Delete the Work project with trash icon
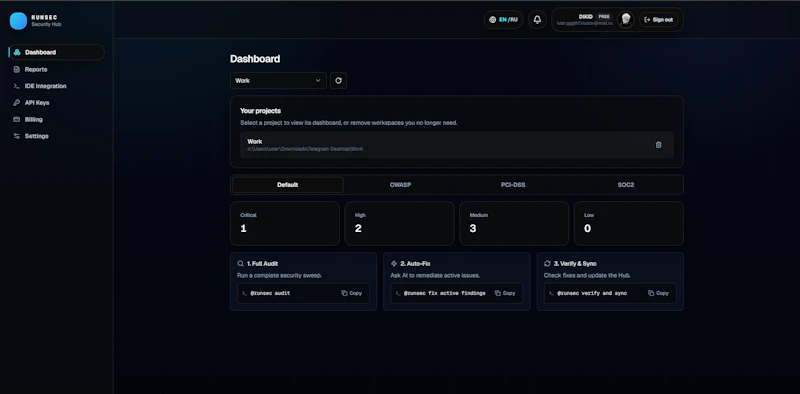The width and height of the screenshot is (800, 394). click(658, 145)
